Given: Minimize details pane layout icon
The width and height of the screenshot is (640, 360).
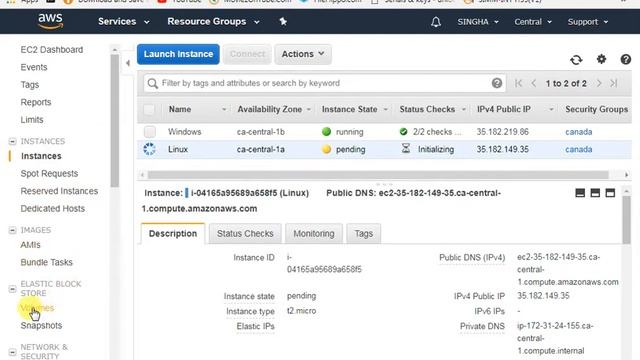Looking at the screenshot, I should (580, 193).
